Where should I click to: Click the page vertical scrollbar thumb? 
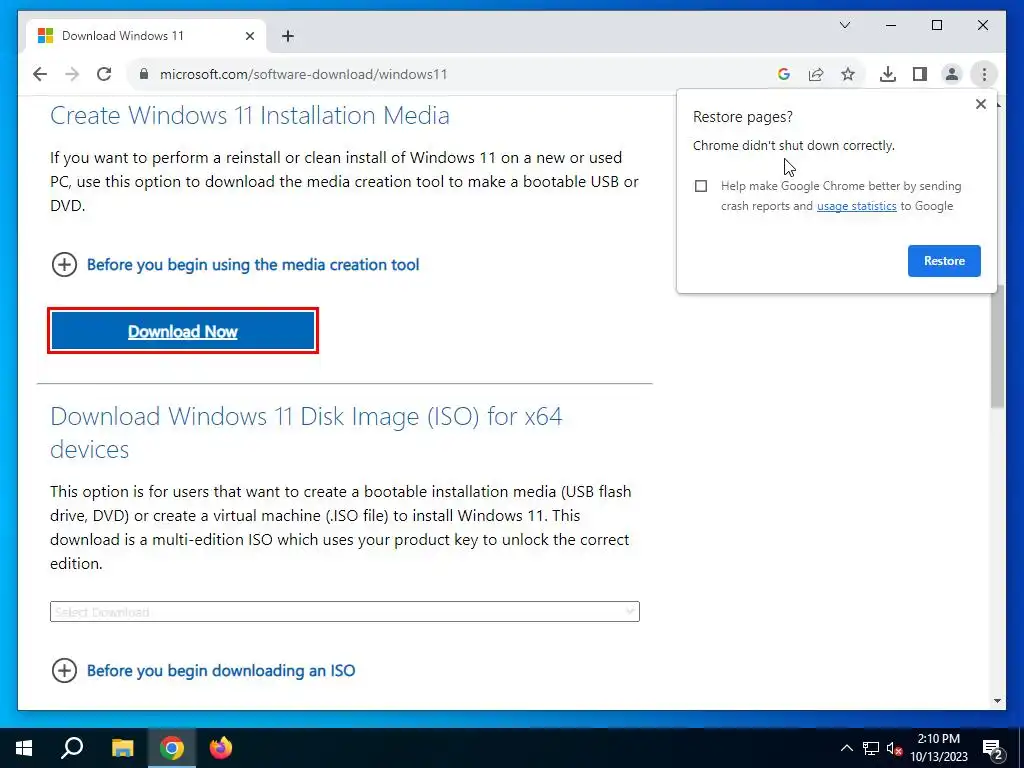pos(997,346)
